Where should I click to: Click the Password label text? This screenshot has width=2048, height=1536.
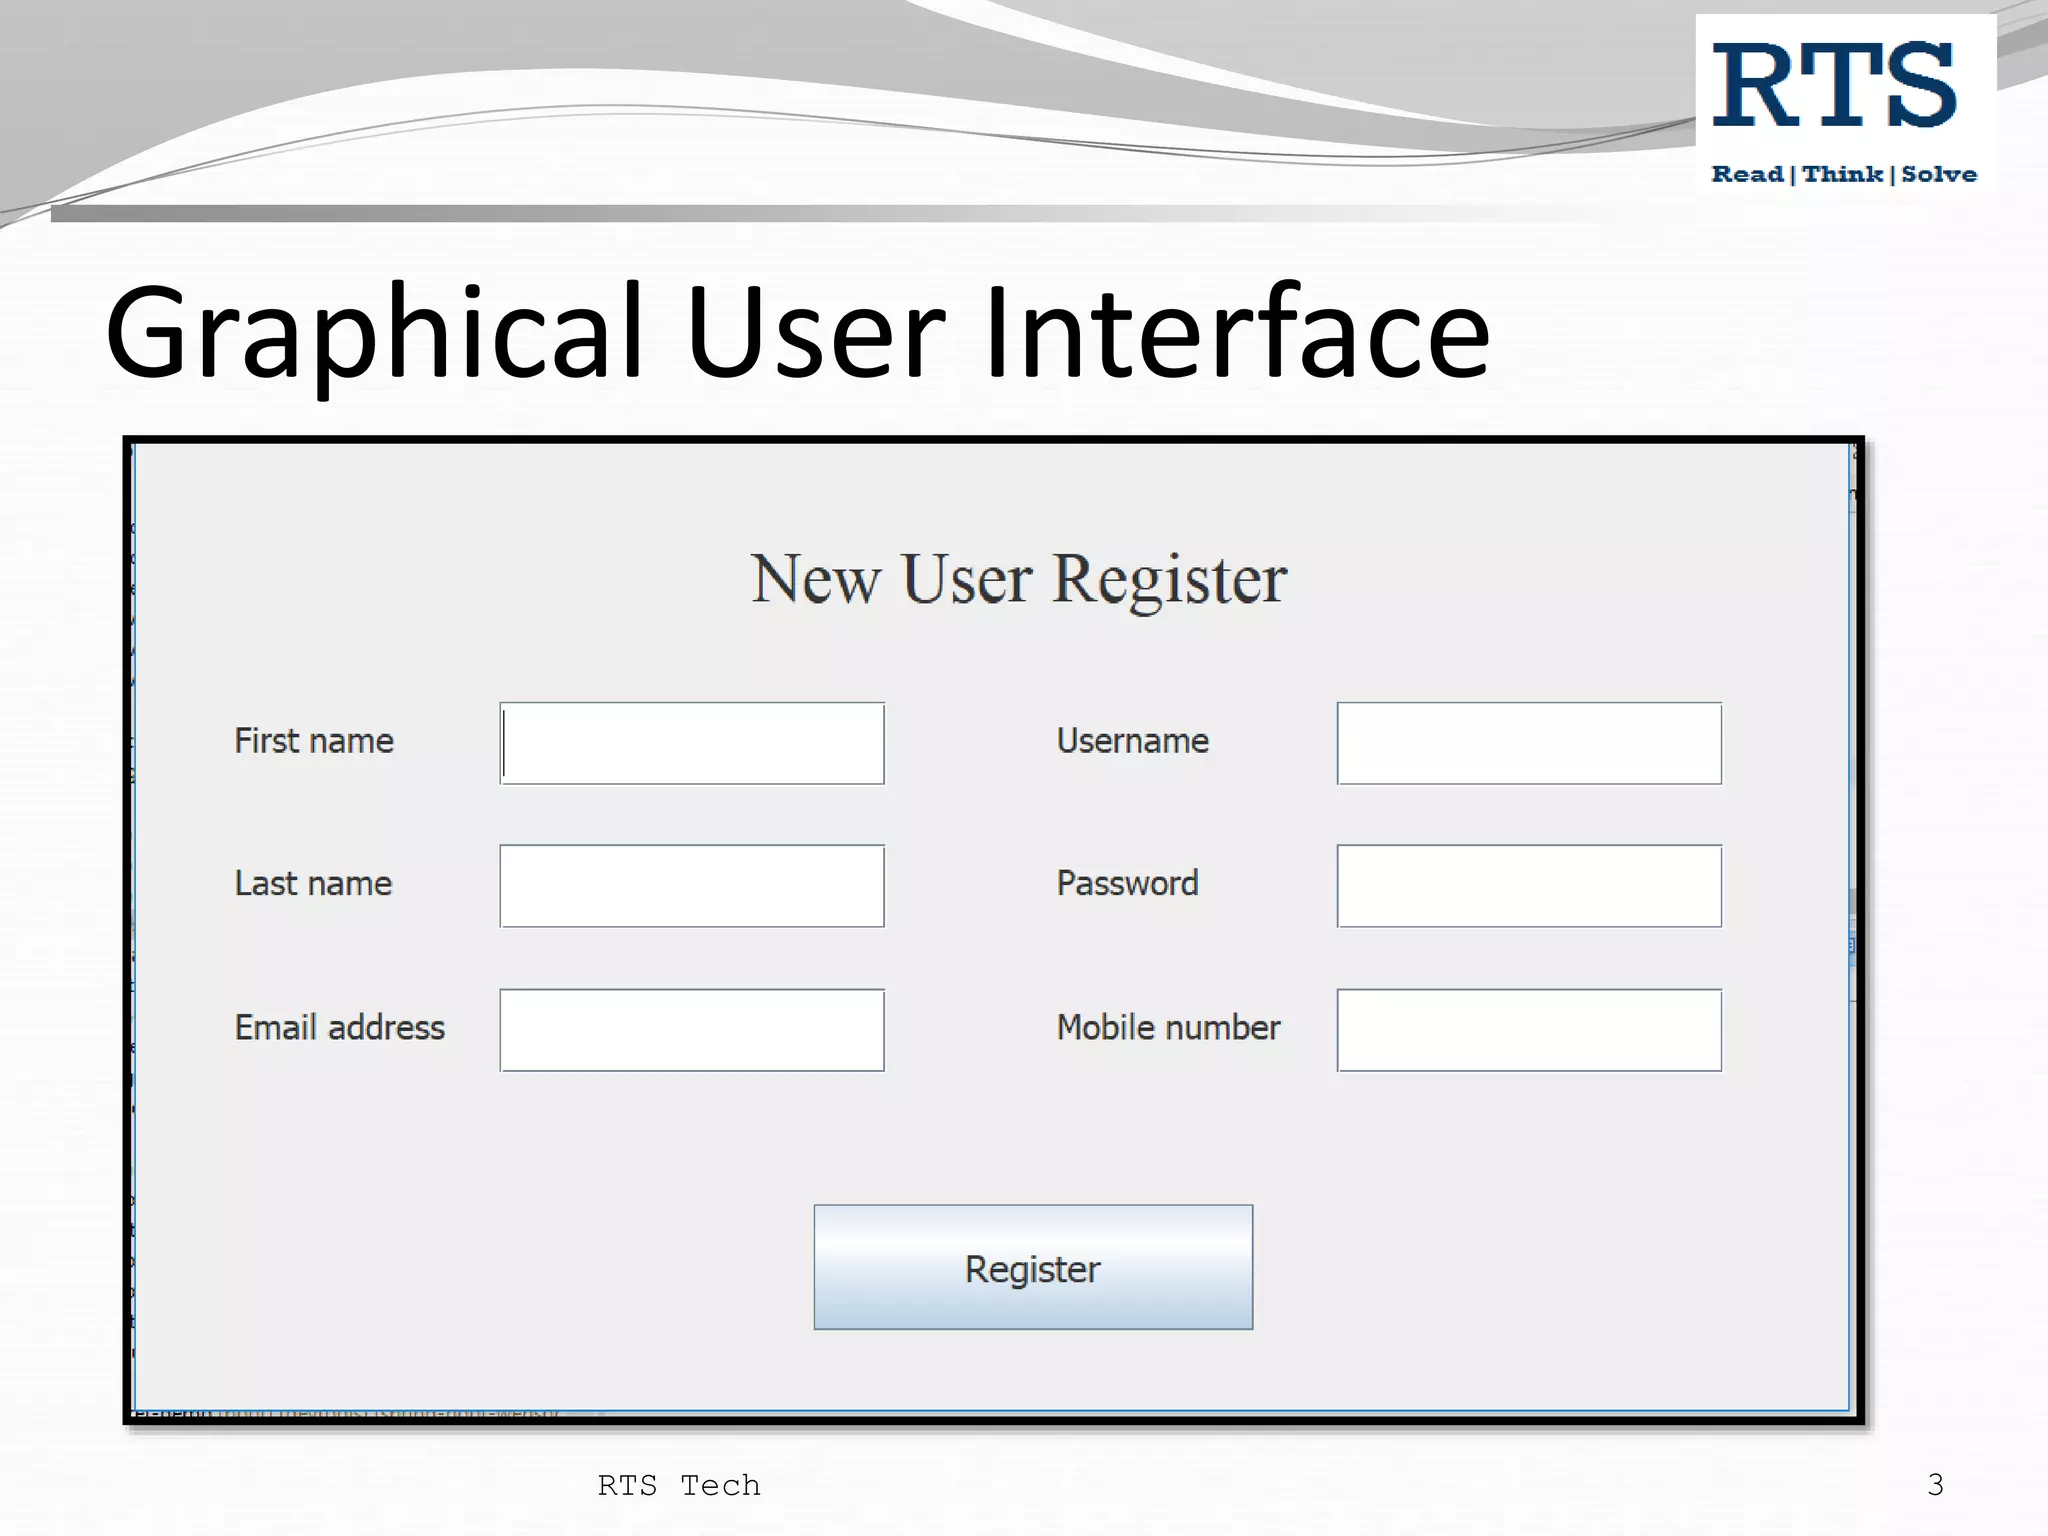tap(1127, 884)
